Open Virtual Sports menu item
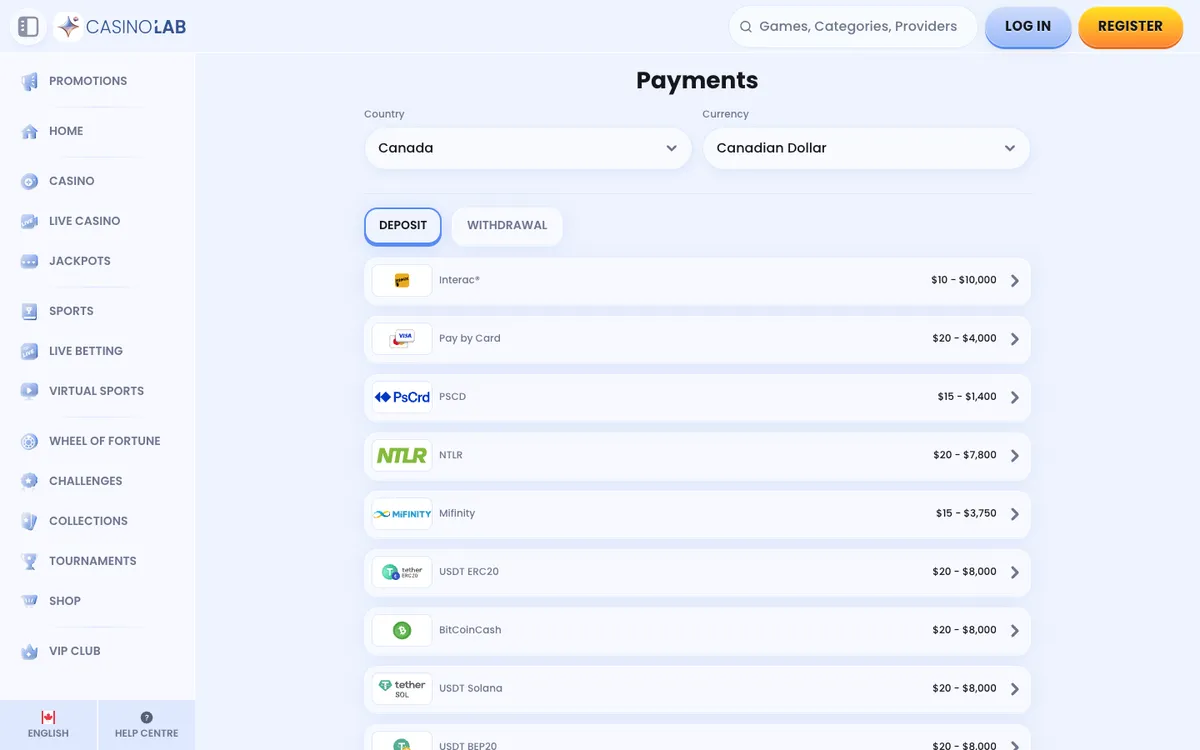 (97, 391)
